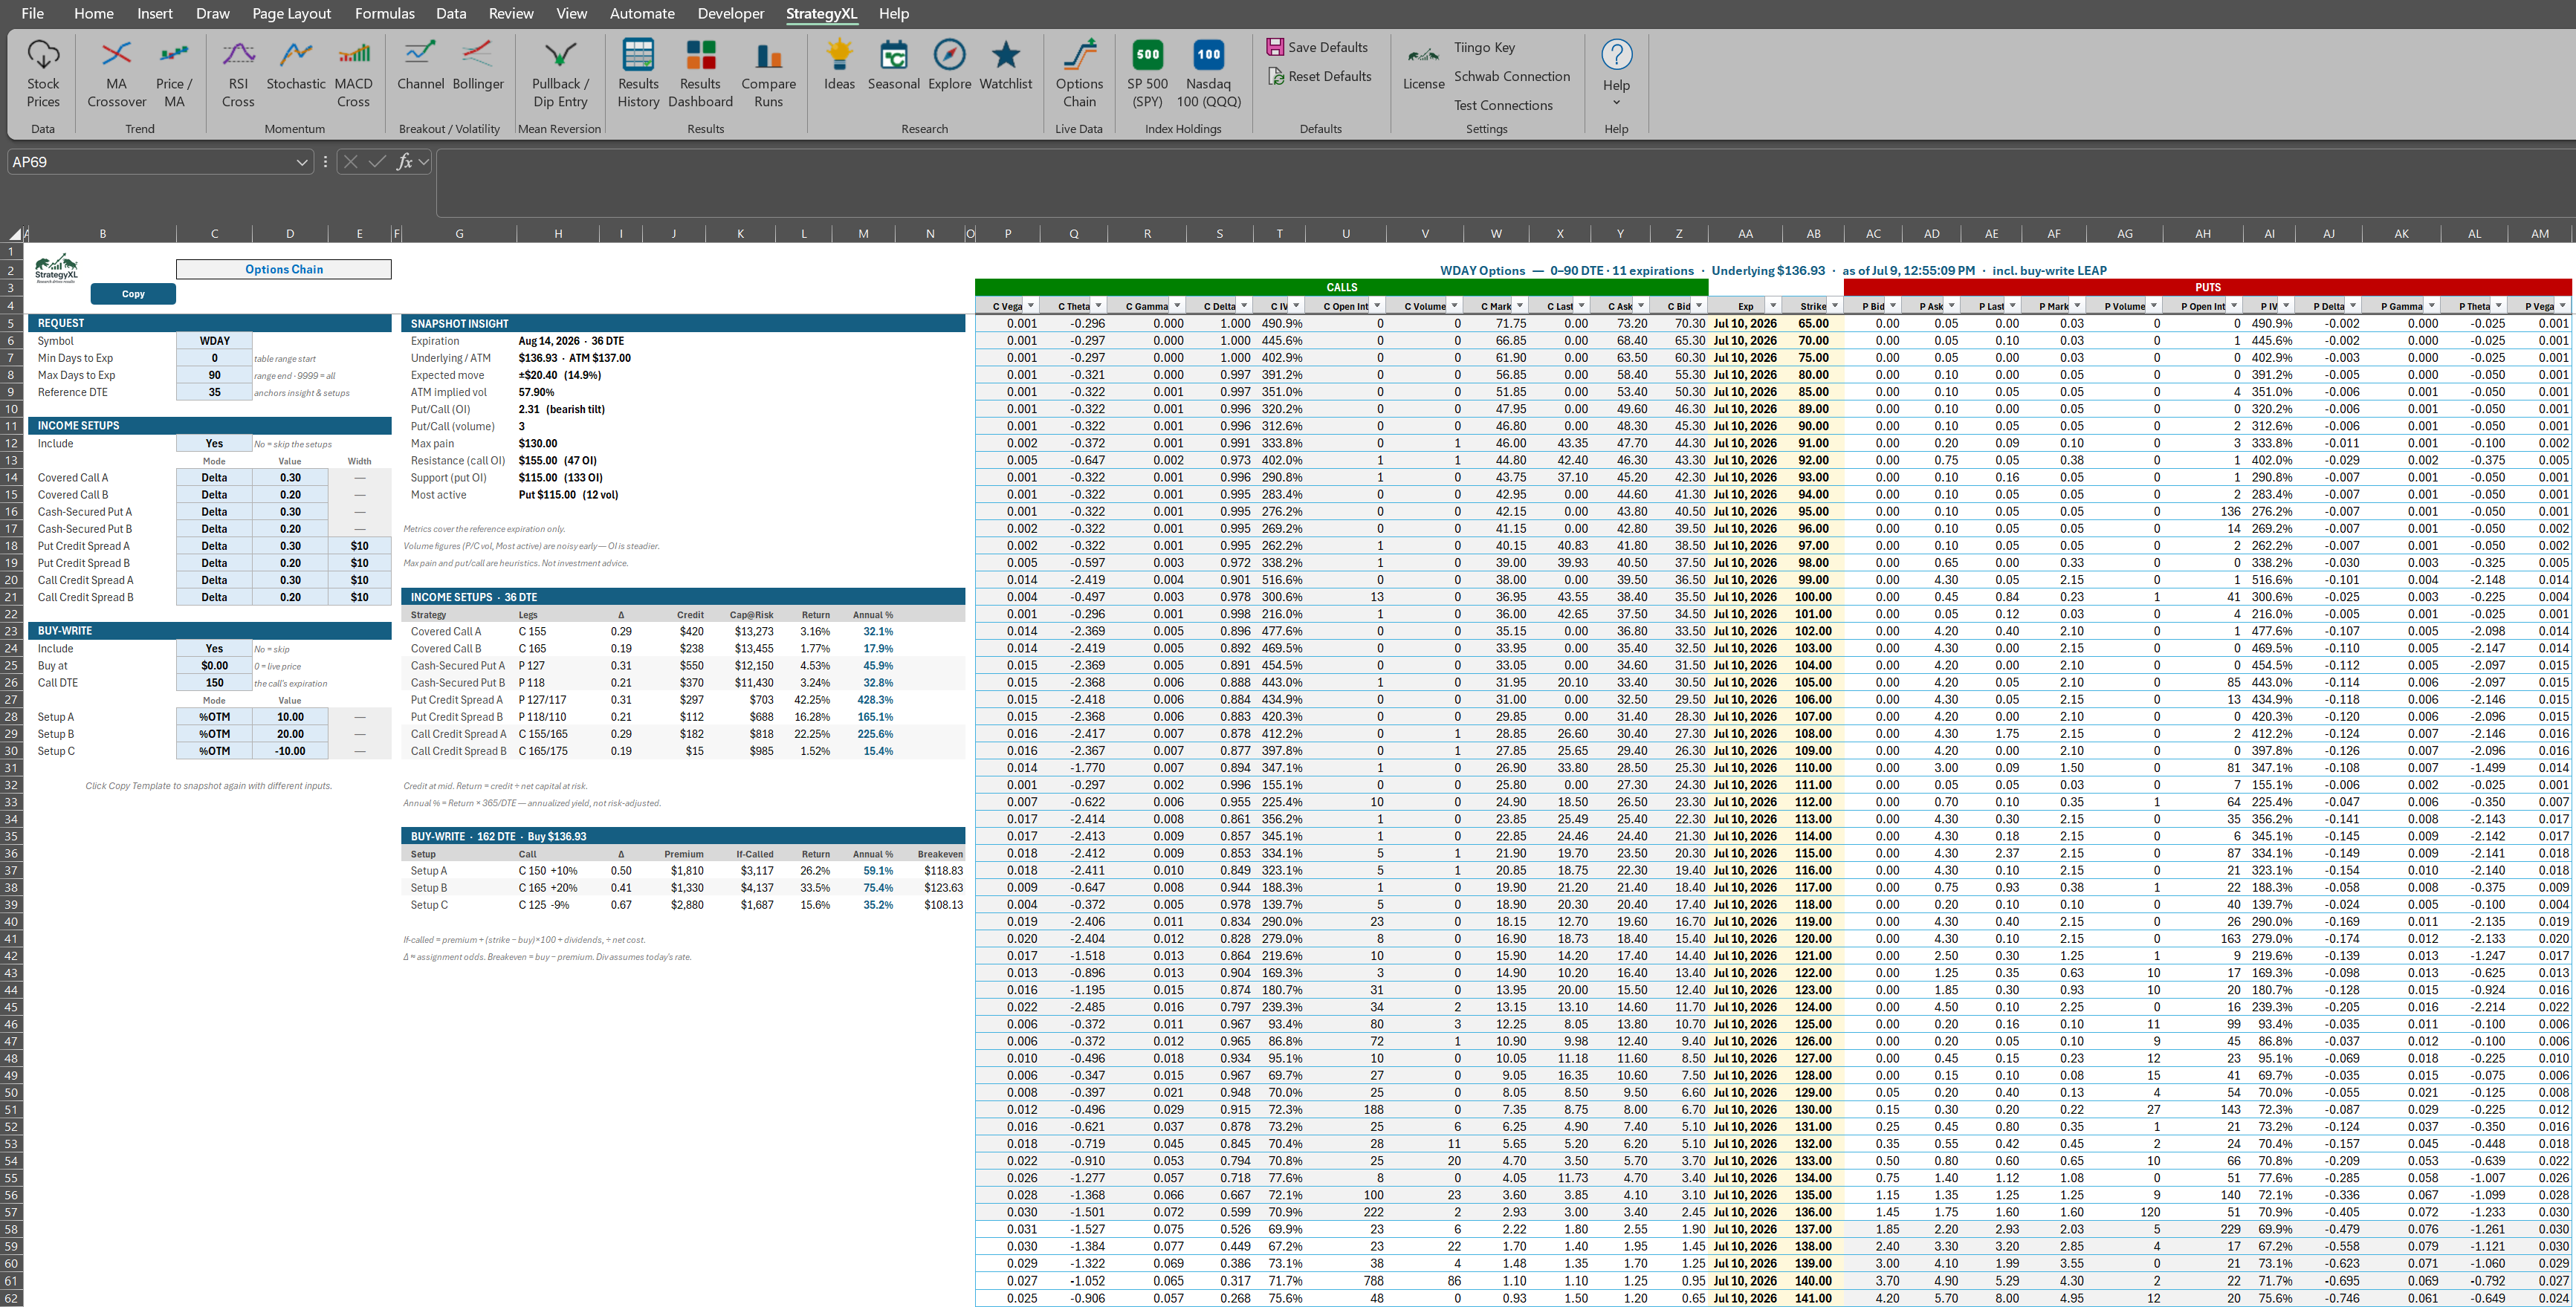
Task: Open the Options Chain live data tool
Action: (1079, 73)
